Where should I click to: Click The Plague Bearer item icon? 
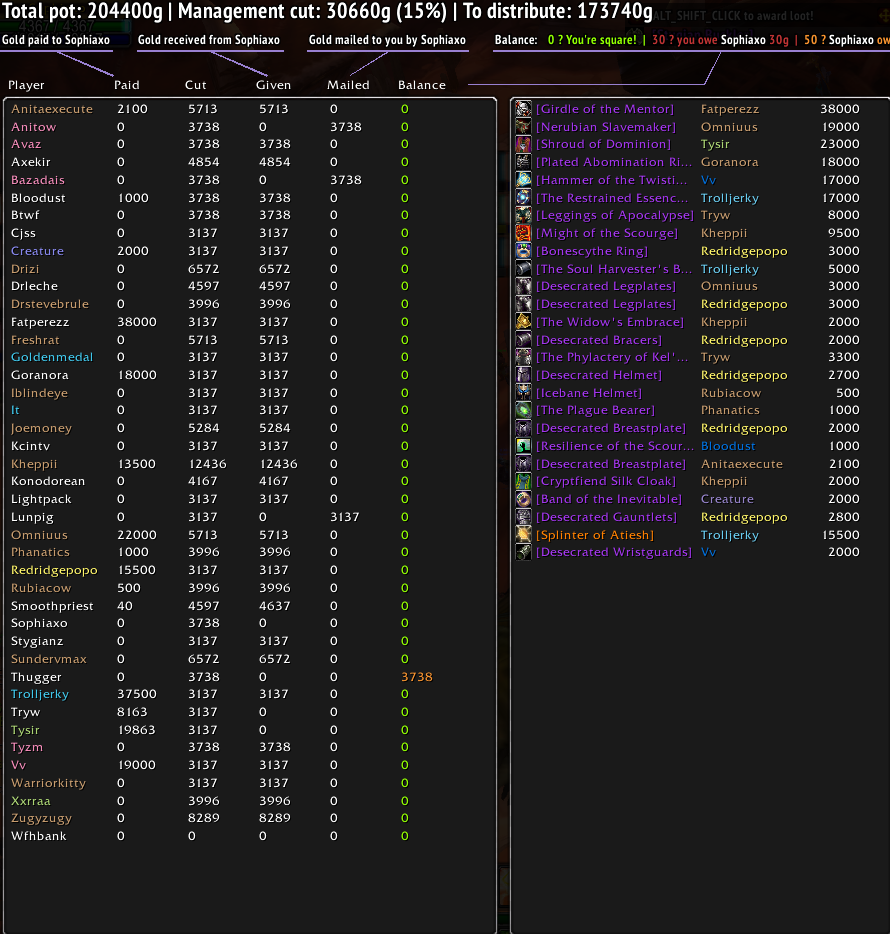523,410
